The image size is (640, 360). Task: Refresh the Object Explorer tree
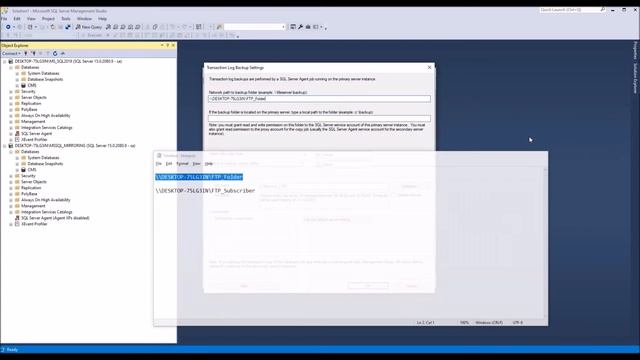click(x=55, y=53)
